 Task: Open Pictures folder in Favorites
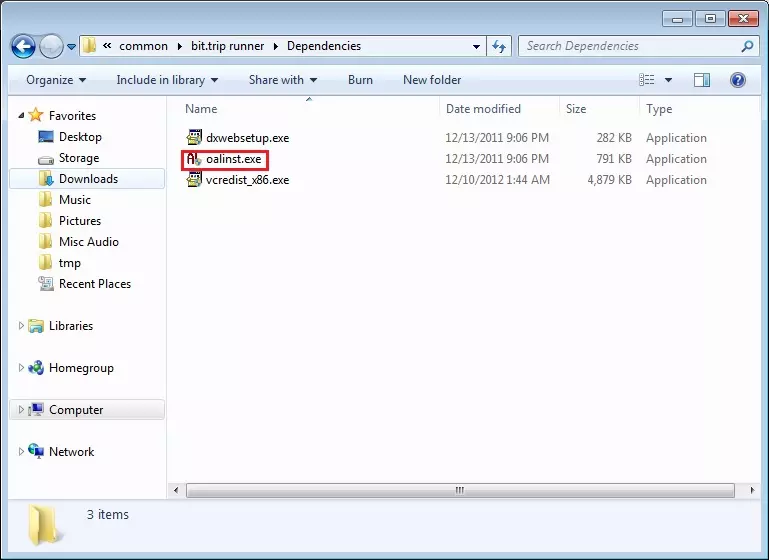[80, 221]
